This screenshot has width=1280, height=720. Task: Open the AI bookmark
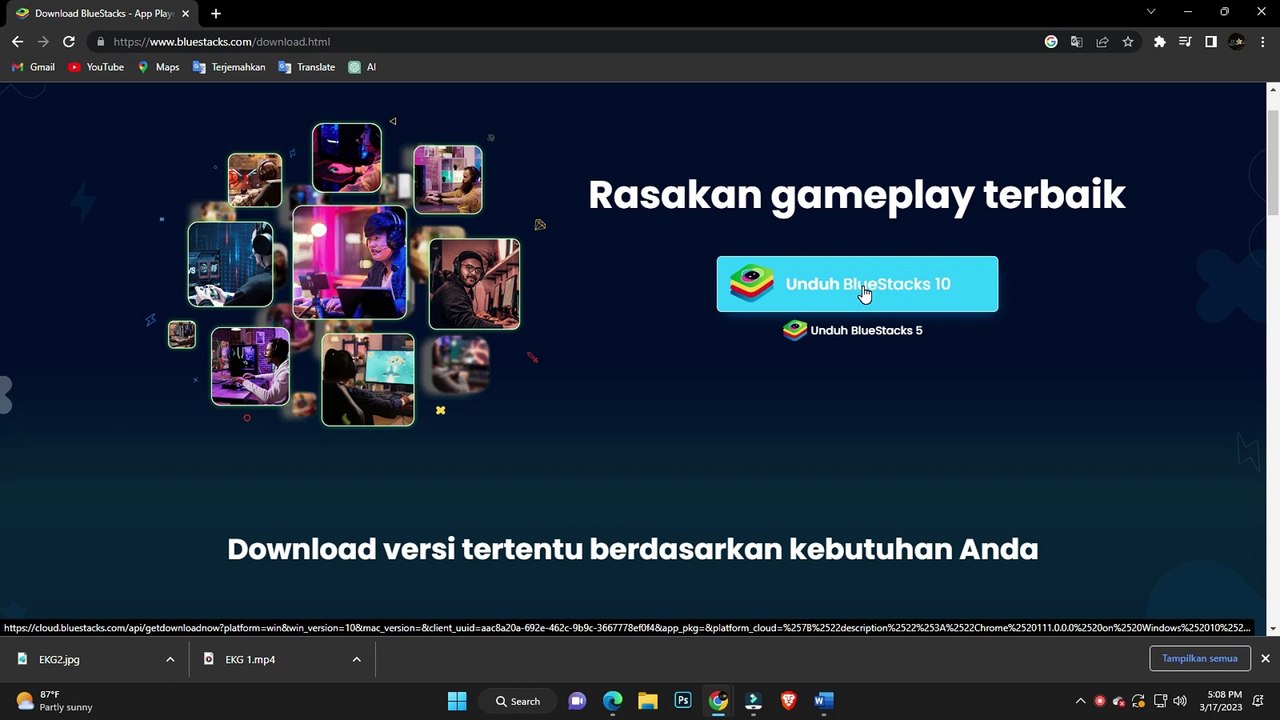362,67
